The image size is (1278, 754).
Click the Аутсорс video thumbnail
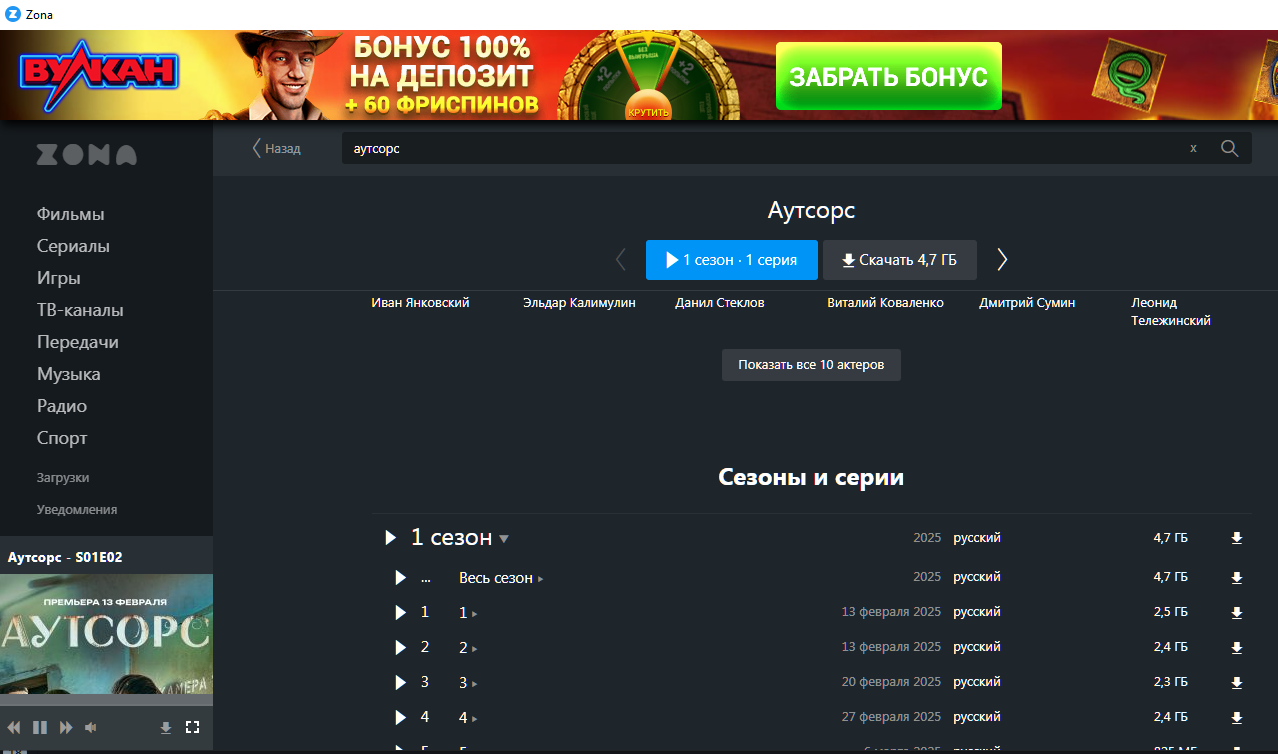pyautogui.click(x=106, y=634)
